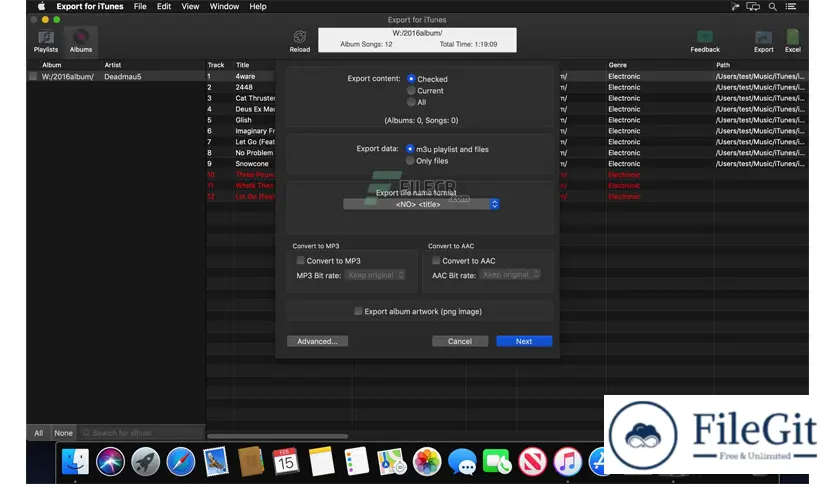Open Launchpad rocket icon in dock

tap(146, 461)
